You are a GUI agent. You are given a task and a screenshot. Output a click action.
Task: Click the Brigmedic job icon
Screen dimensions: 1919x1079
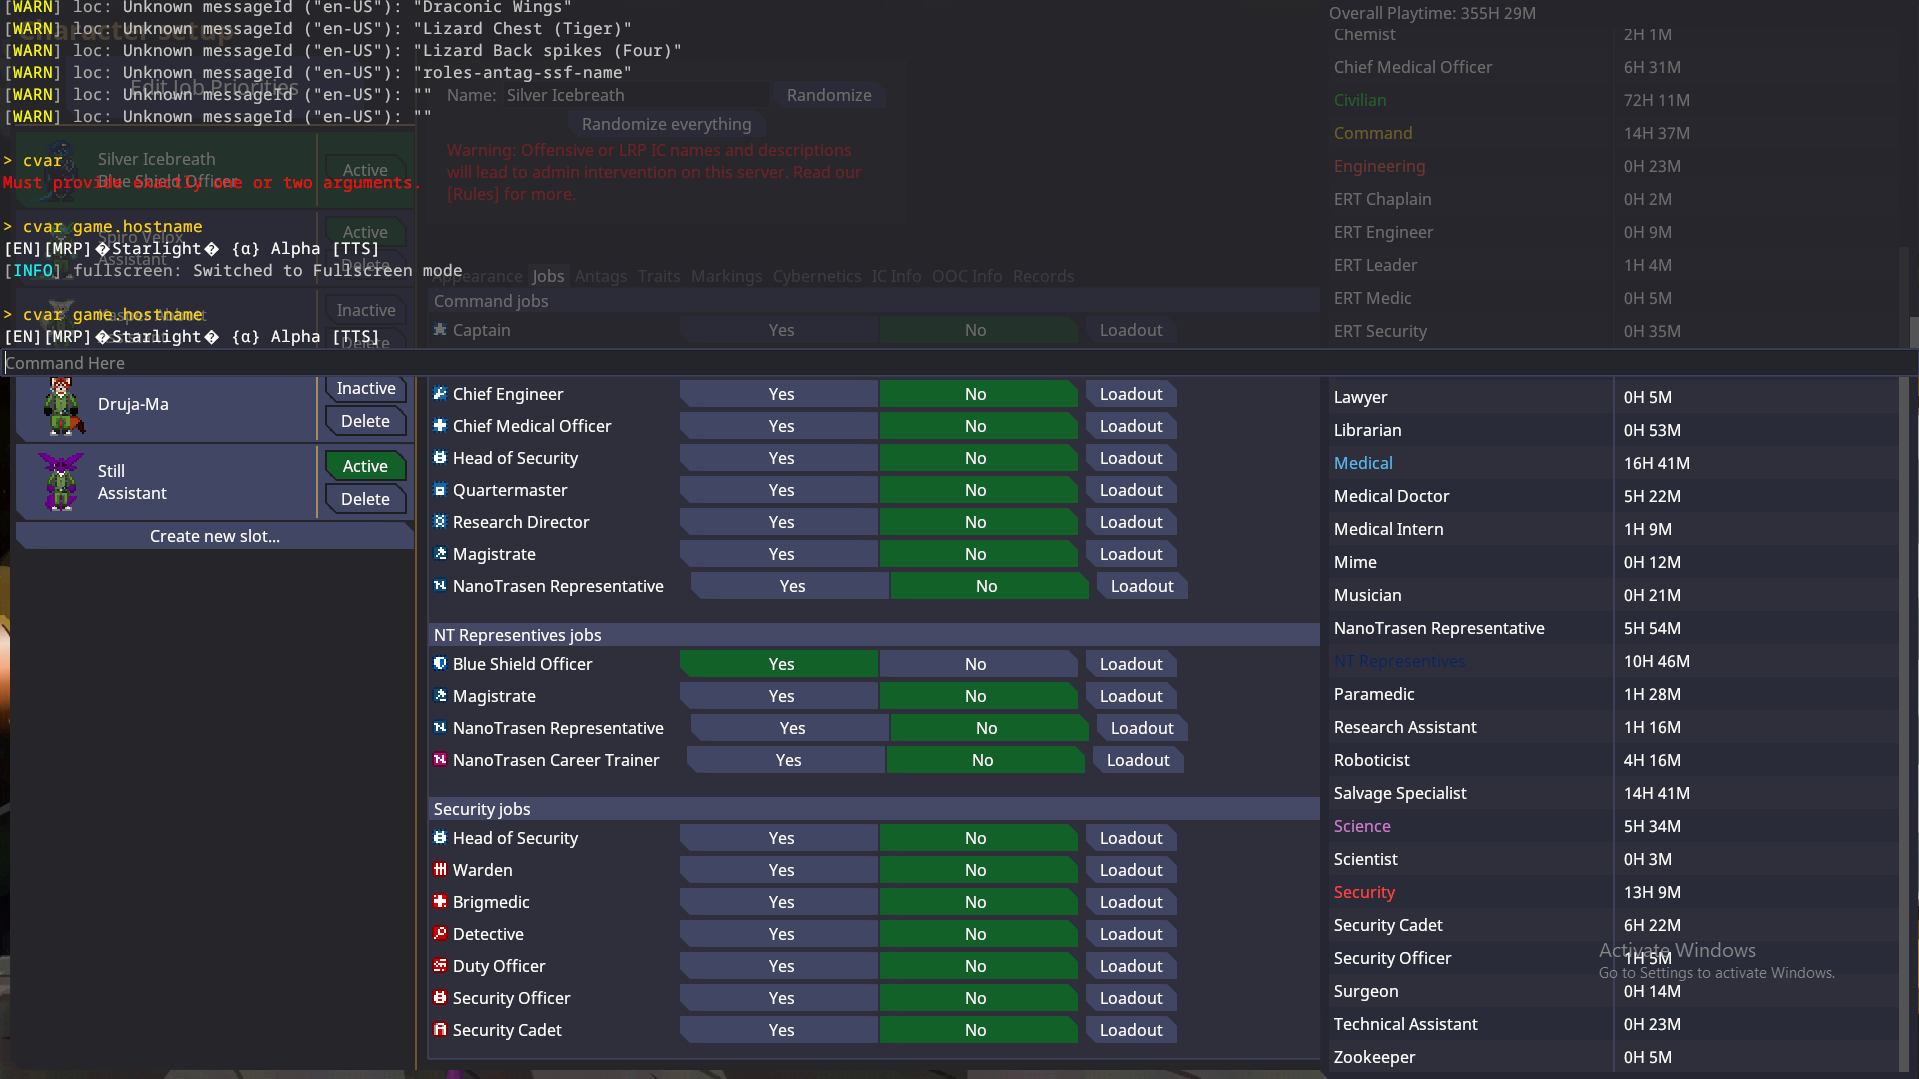439,902
